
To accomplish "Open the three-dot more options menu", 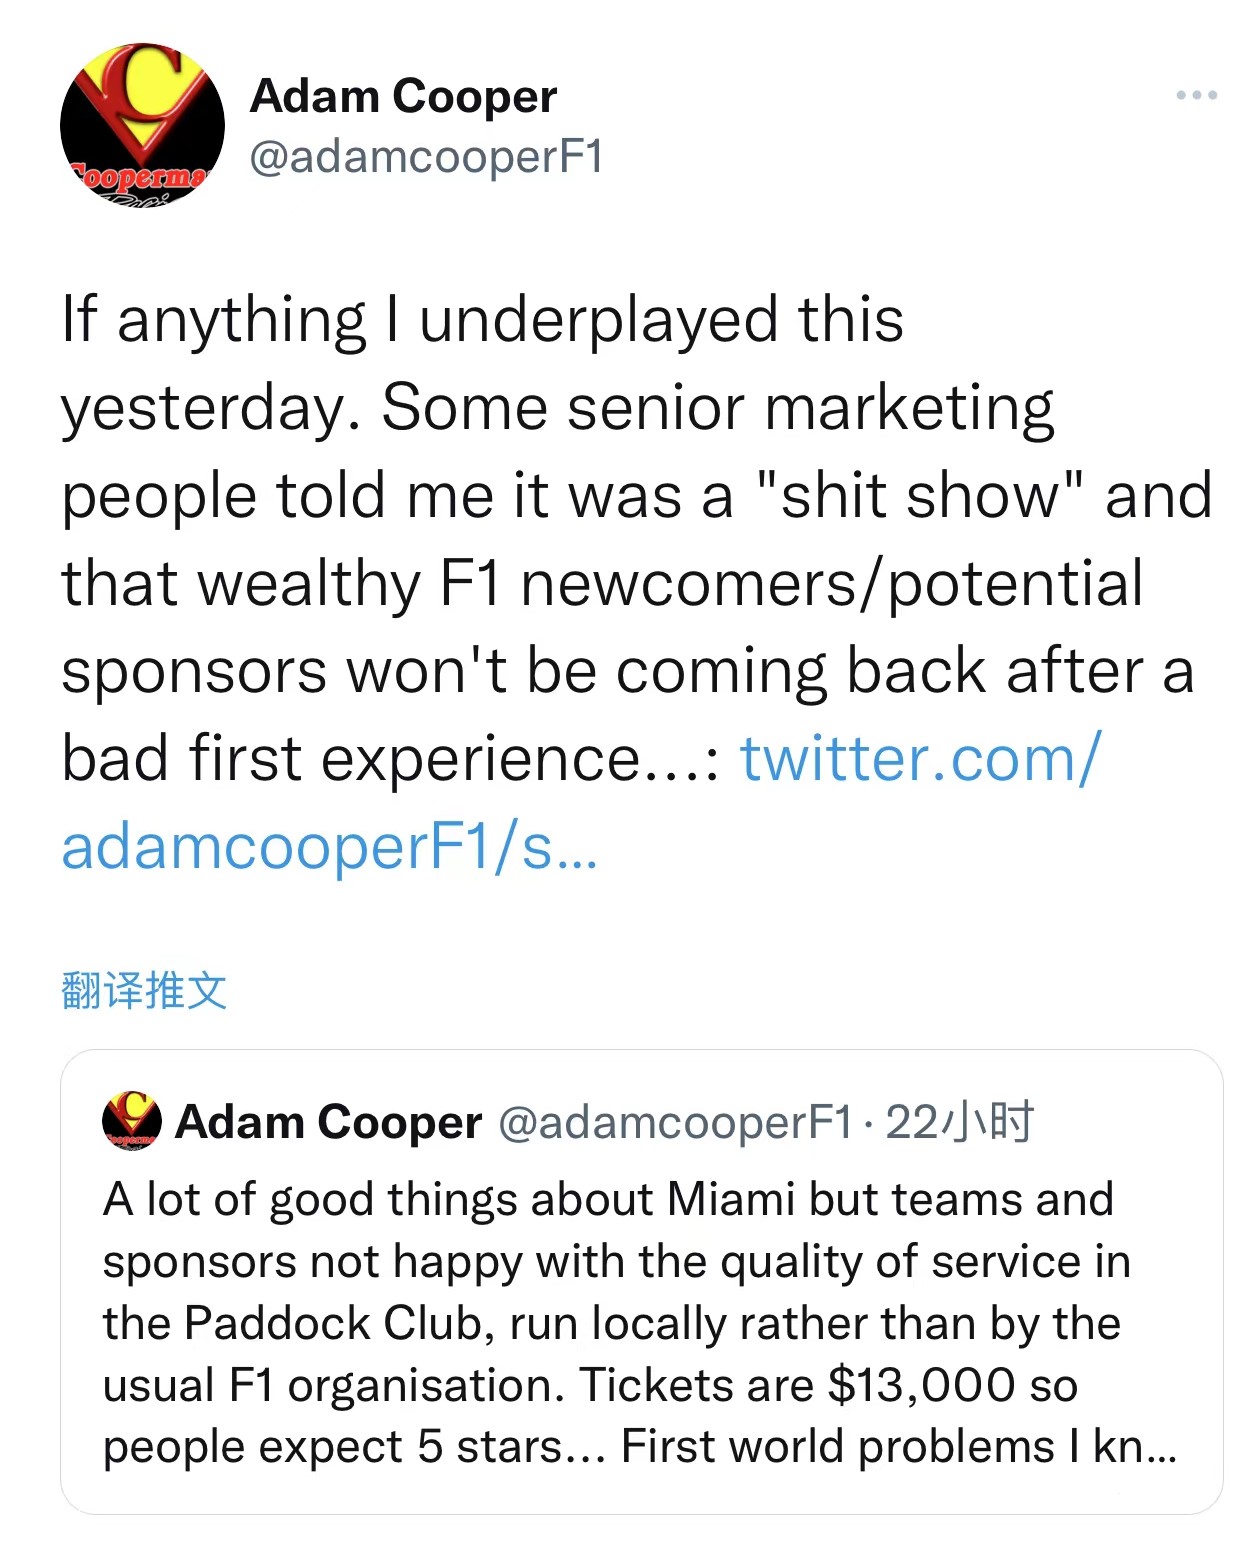I will [1196, 96].
